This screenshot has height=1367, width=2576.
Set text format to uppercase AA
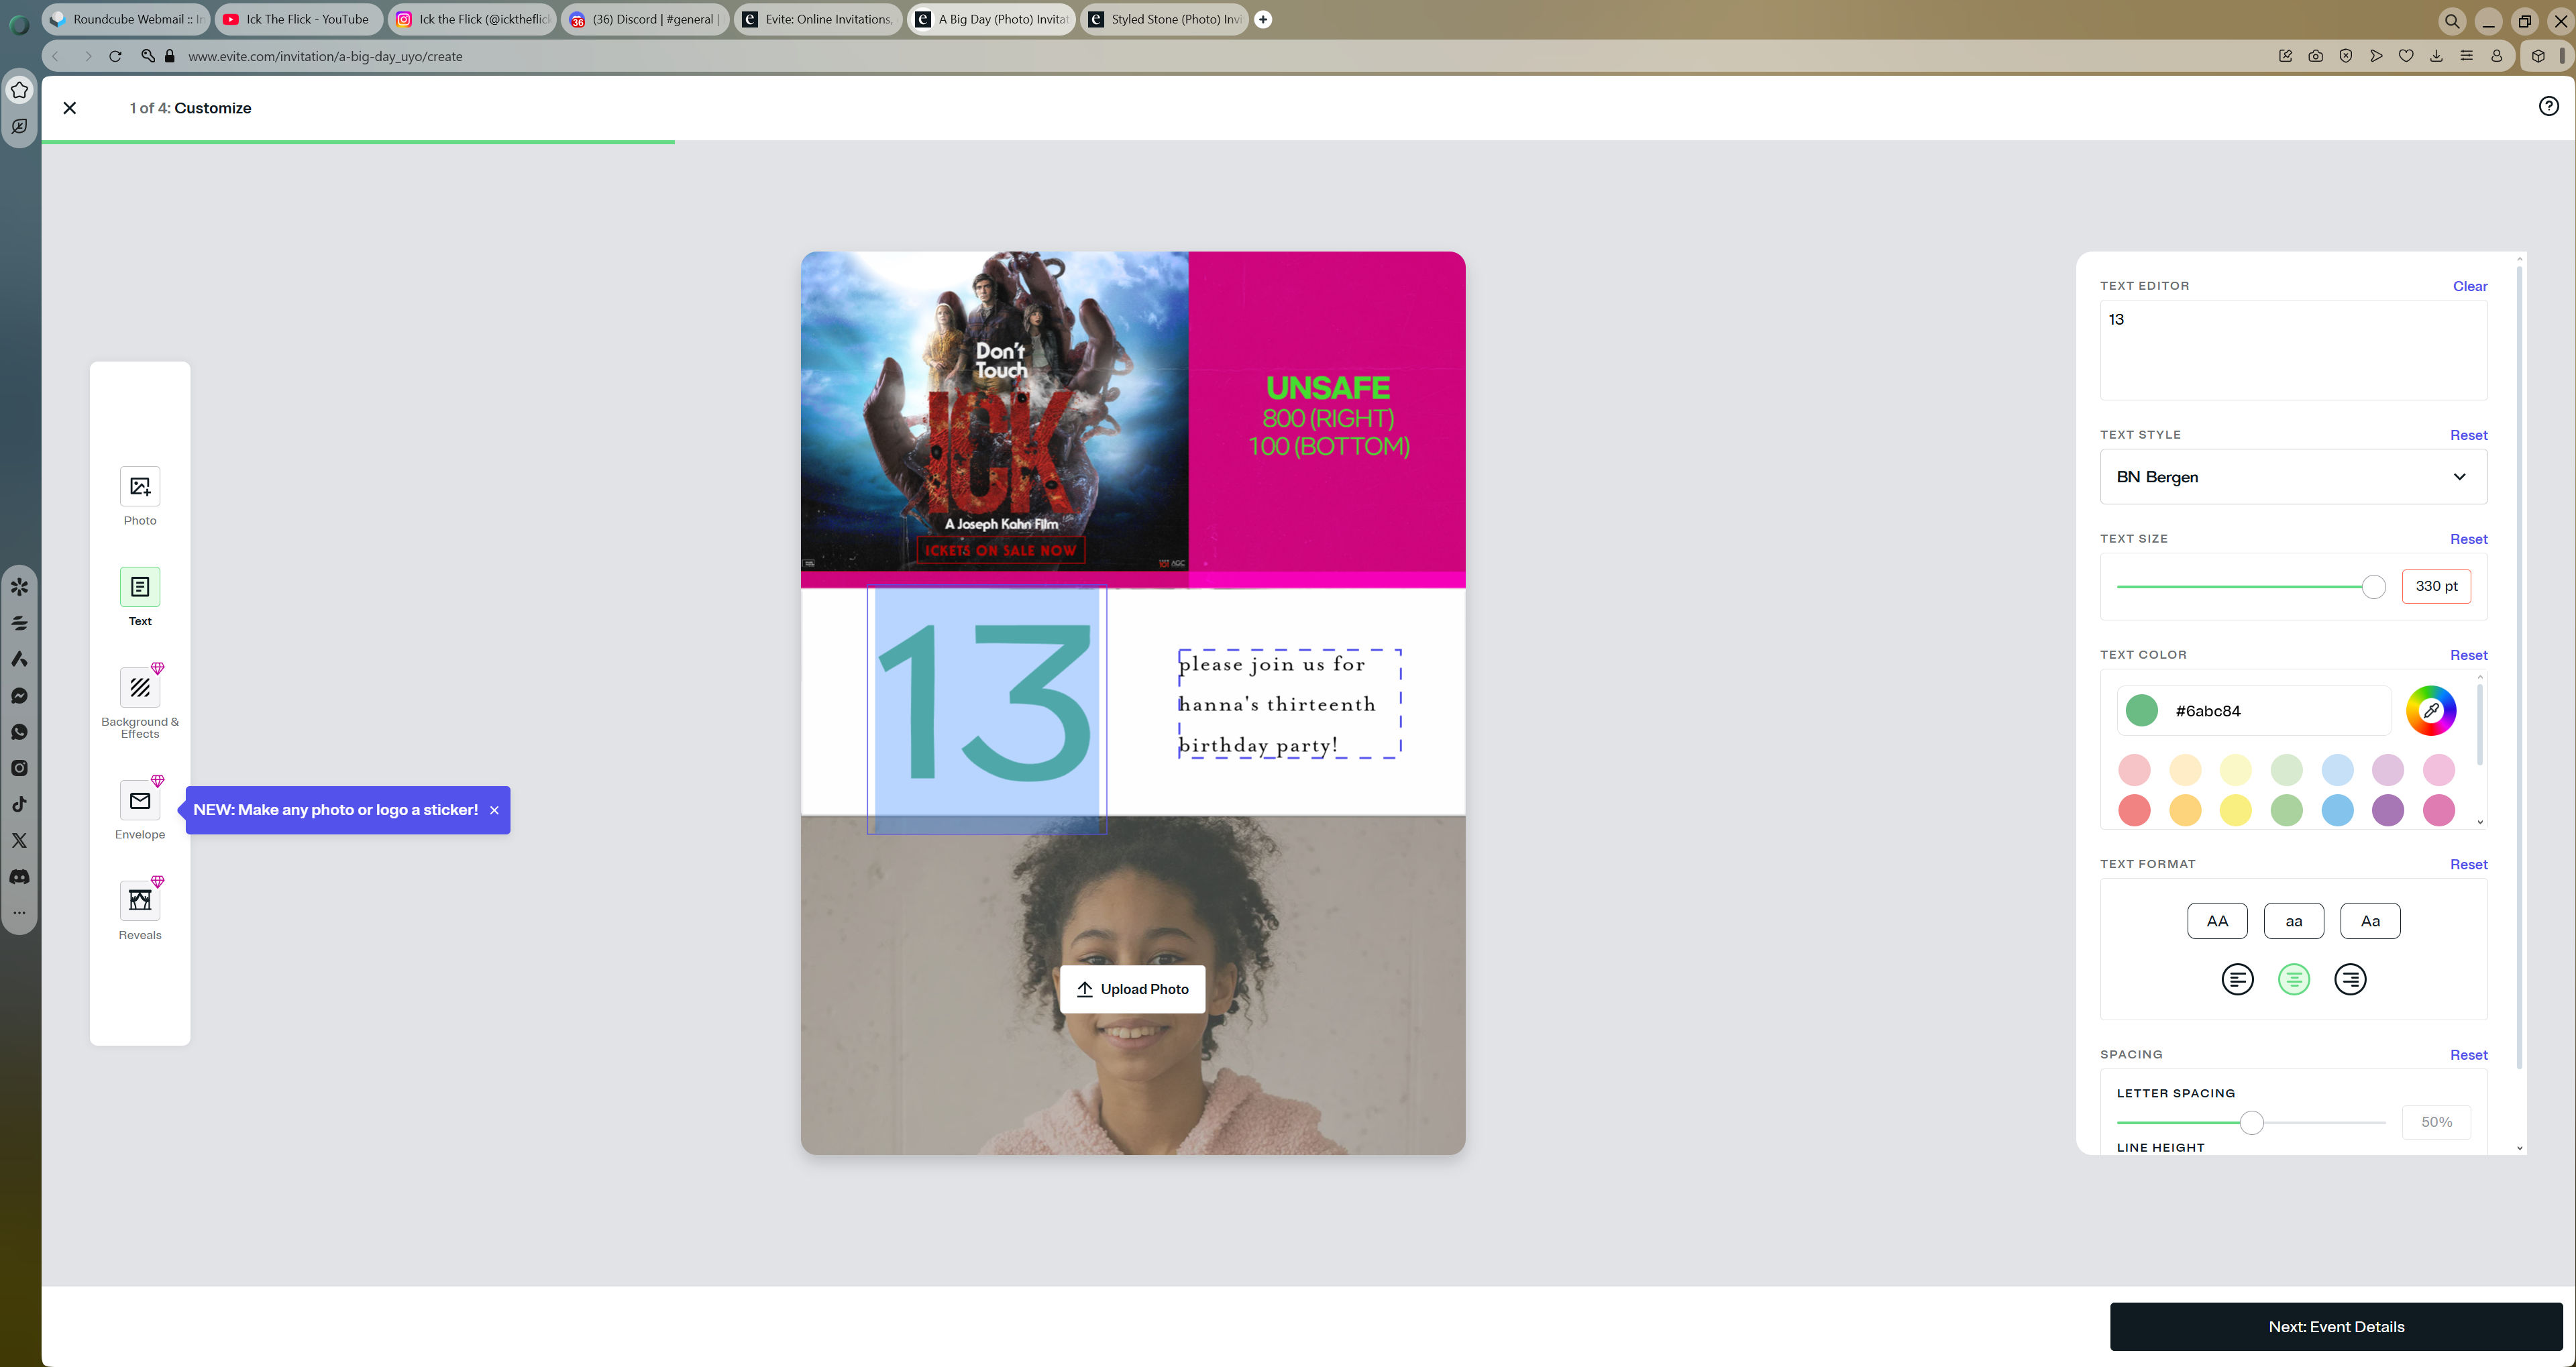2217,921
